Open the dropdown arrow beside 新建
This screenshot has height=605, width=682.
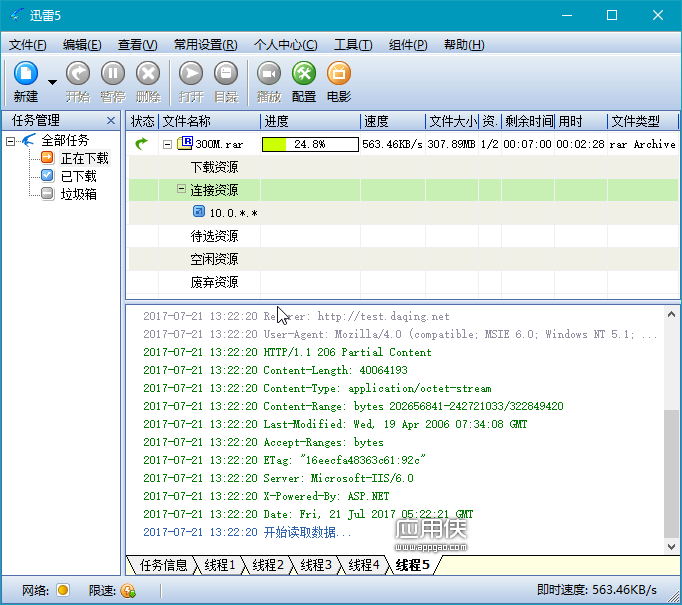[x=52, y=82]
